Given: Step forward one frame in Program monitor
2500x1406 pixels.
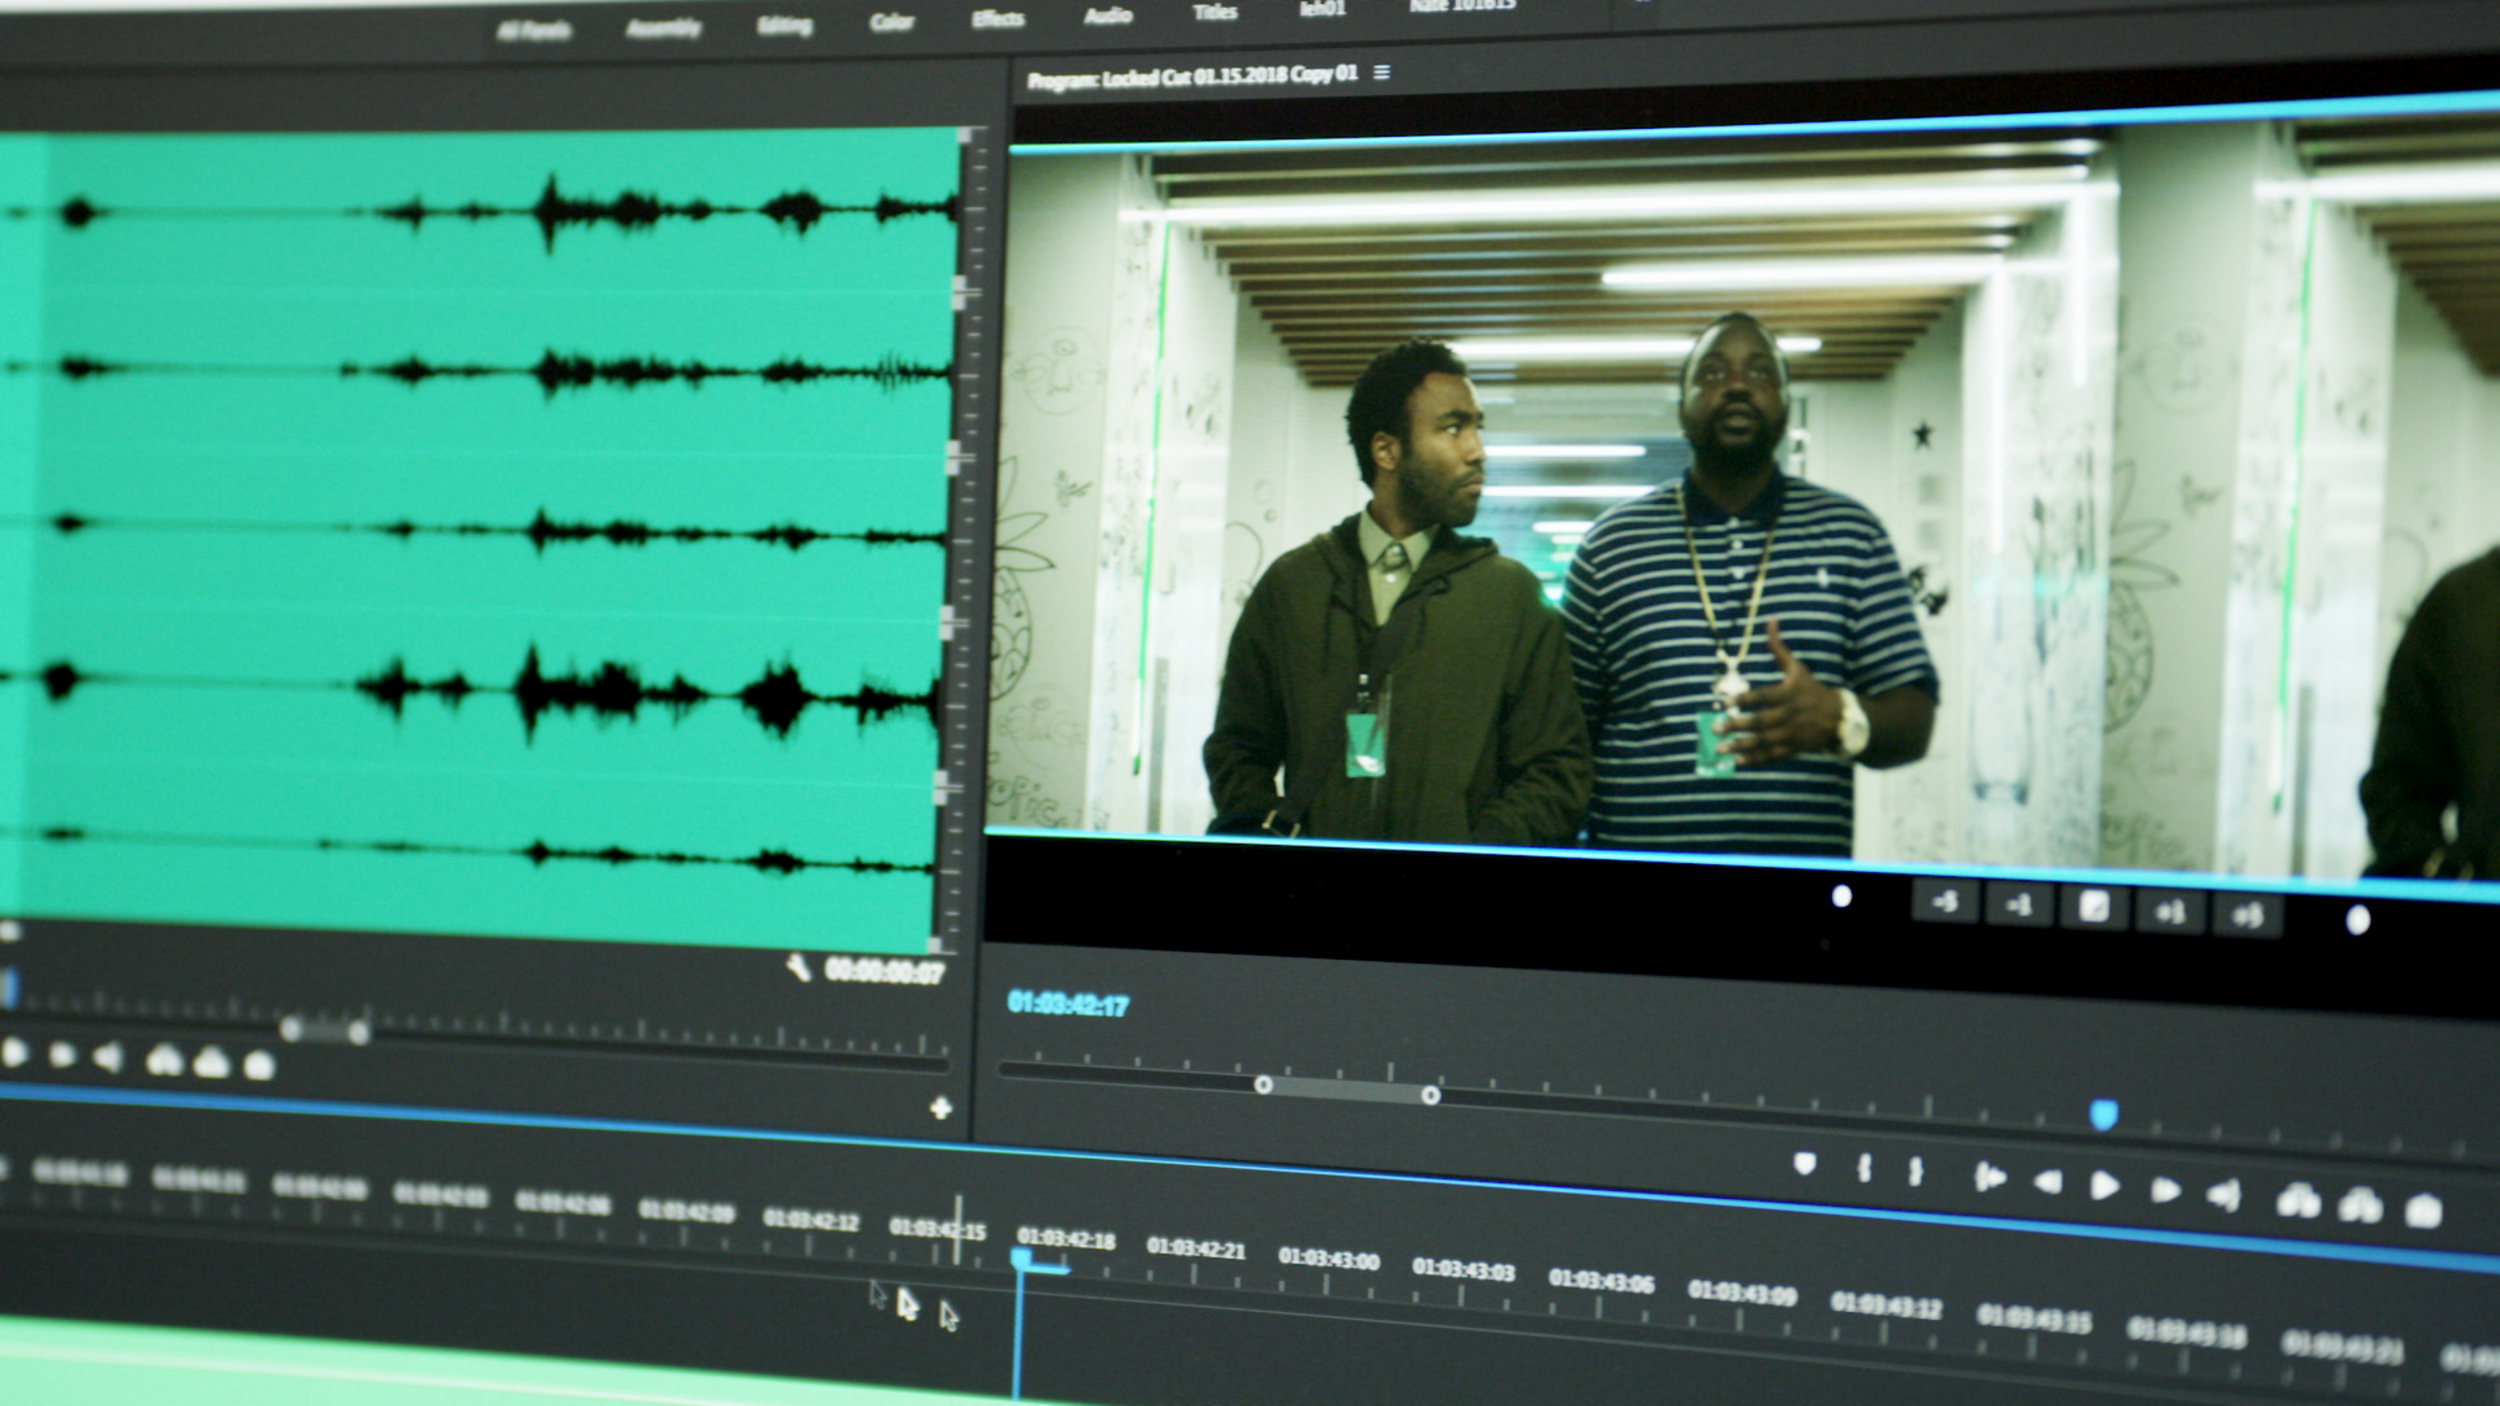Looking at the screenshot, I should pos(2165,1190).
